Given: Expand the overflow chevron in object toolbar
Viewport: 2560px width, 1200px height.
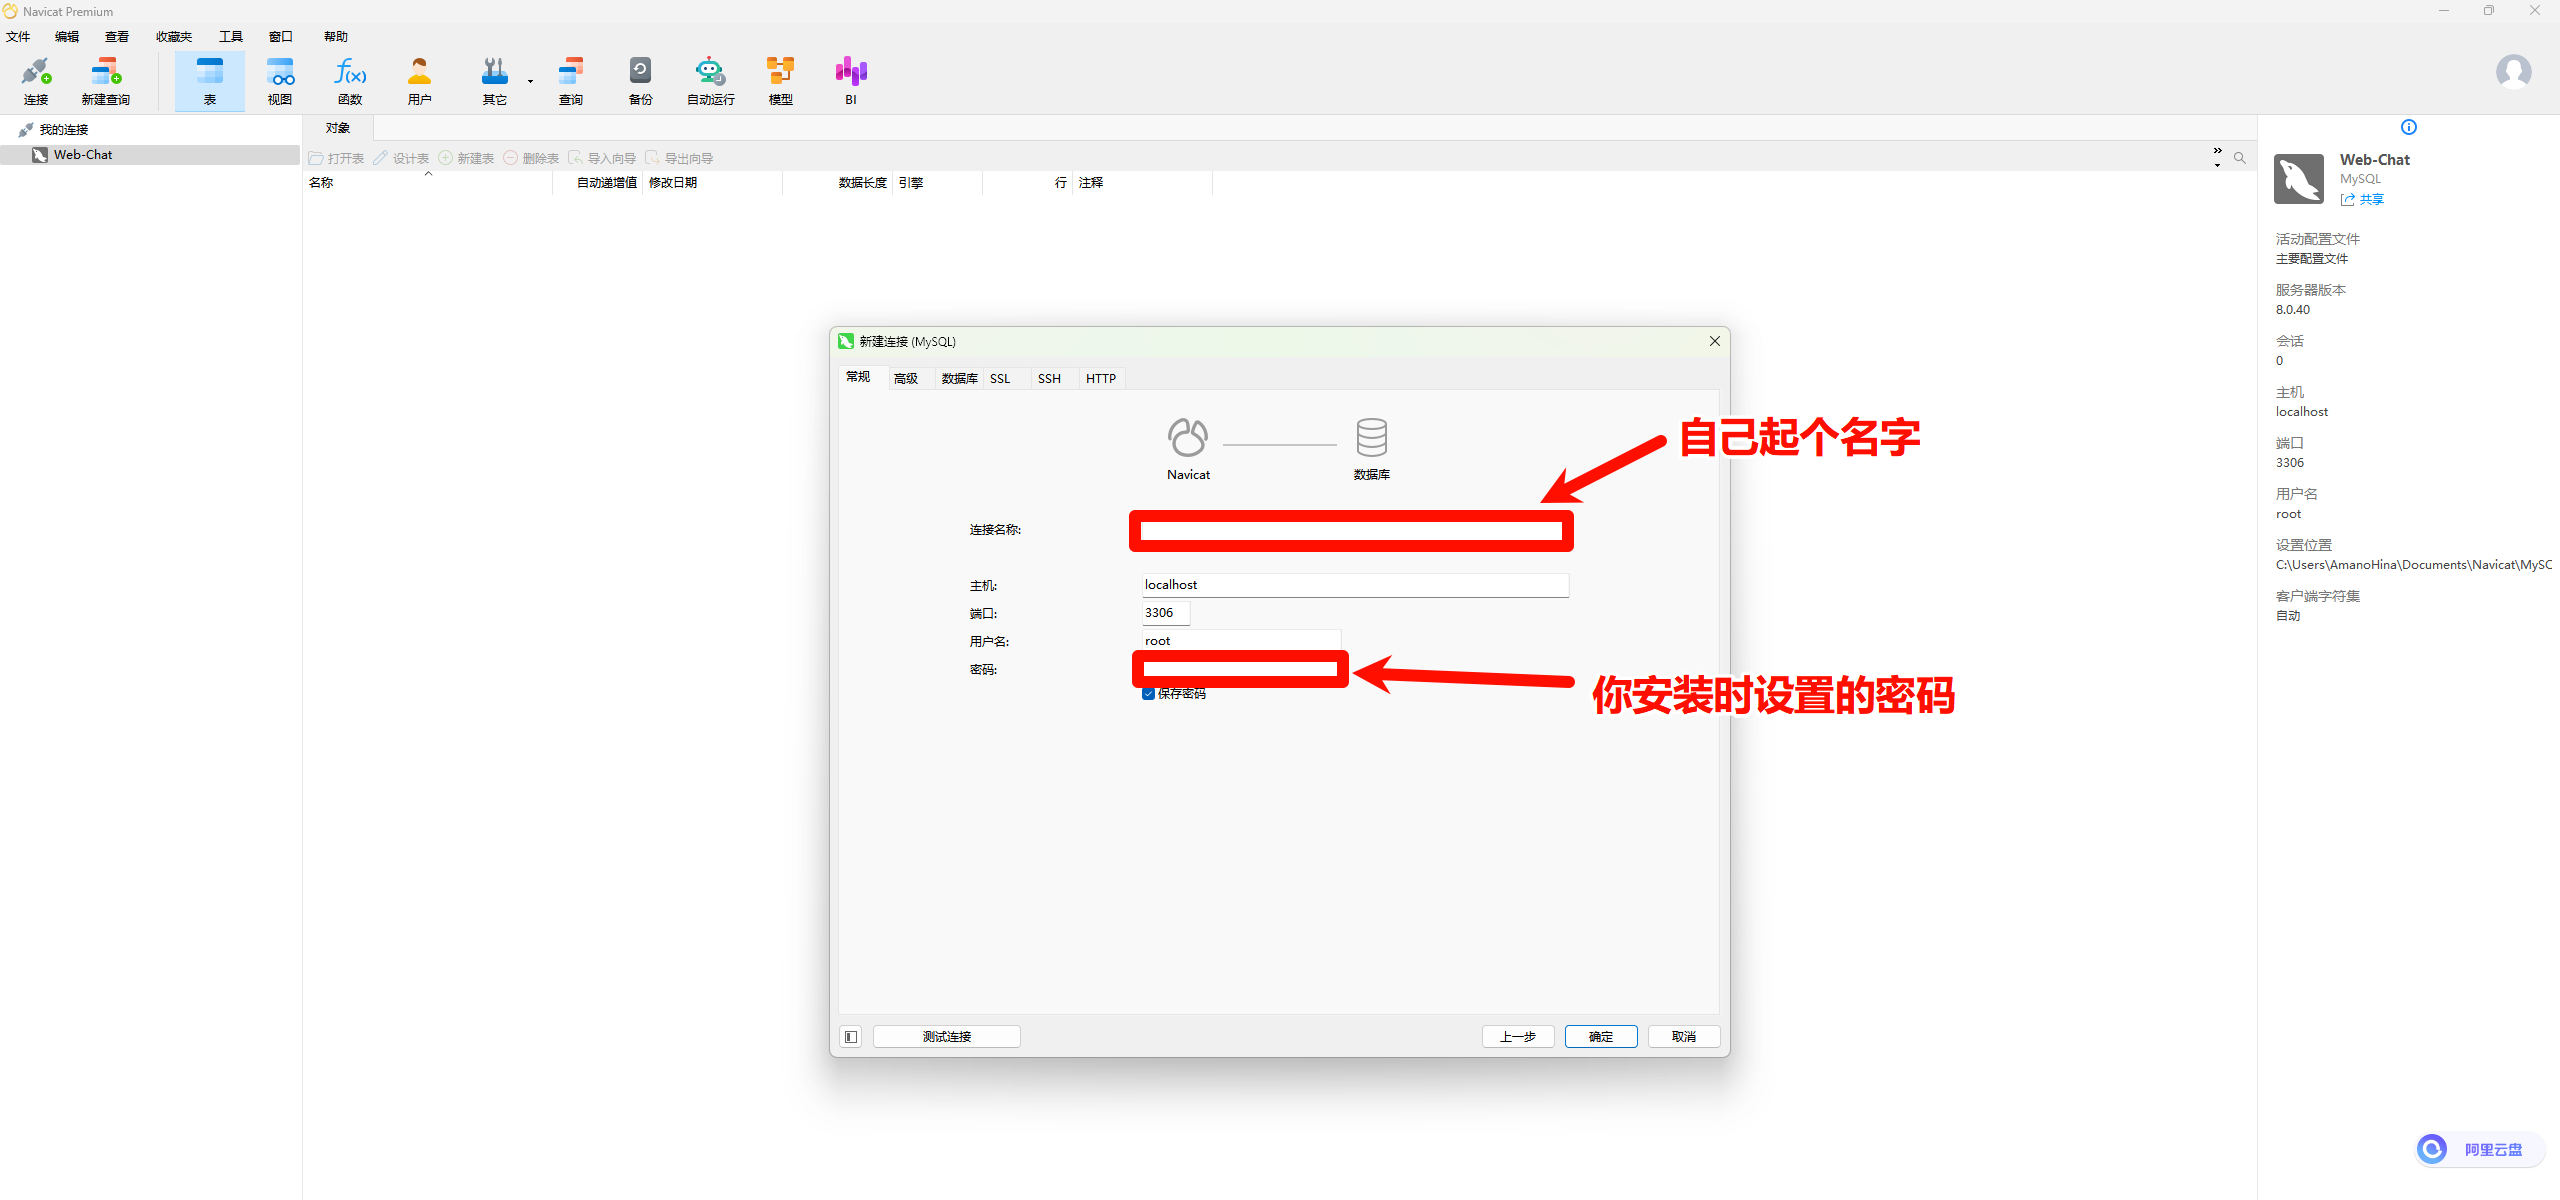Looking at the screenshot, I should [x=2217, y=157].
